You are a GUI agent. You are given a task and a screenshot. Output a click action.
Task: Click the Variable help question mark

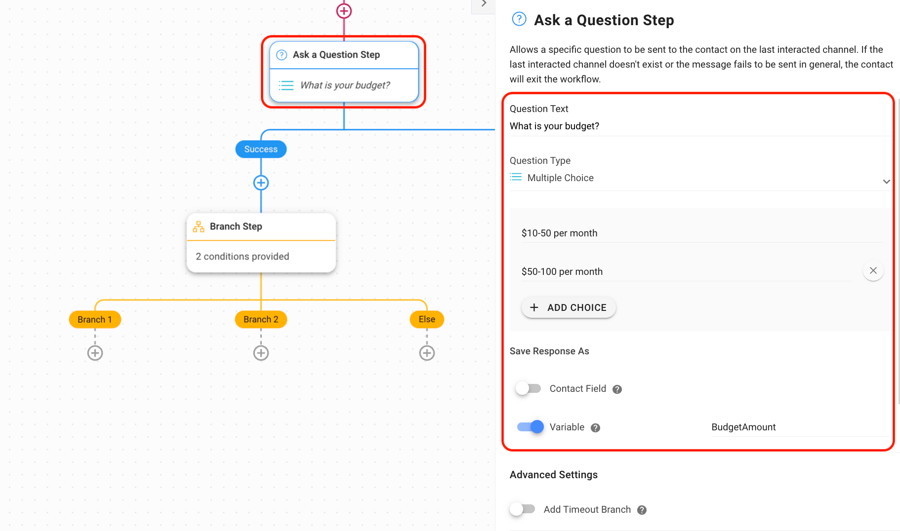tap(595, 428)
